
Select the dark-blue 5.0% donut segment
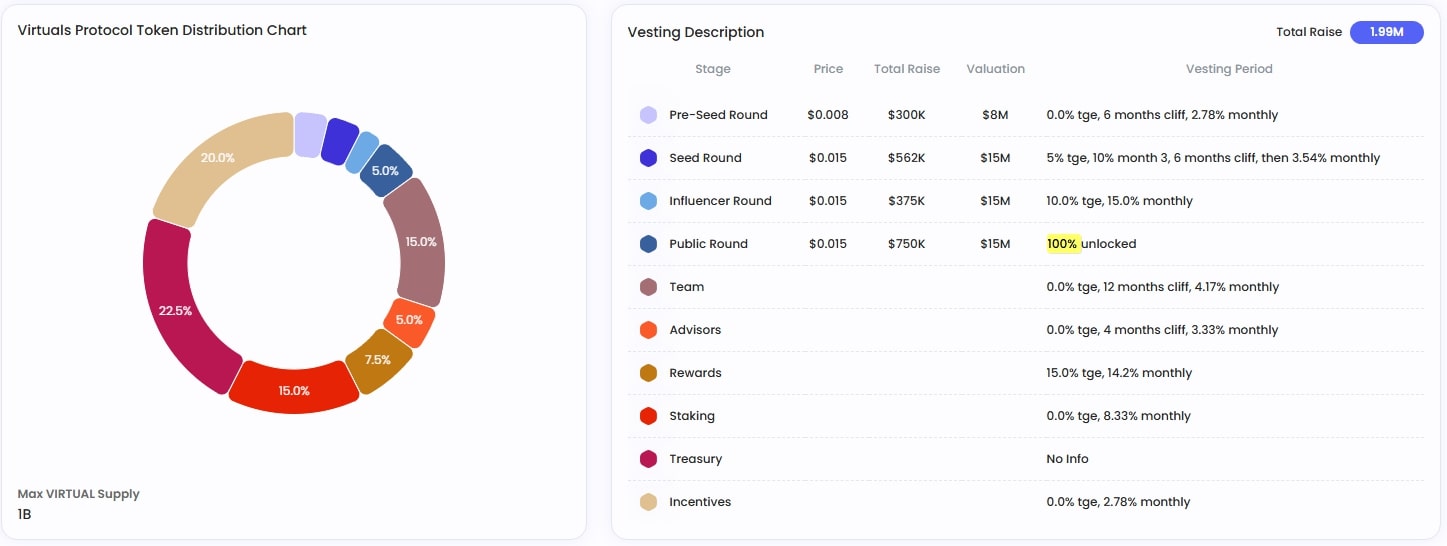[386, 171]
